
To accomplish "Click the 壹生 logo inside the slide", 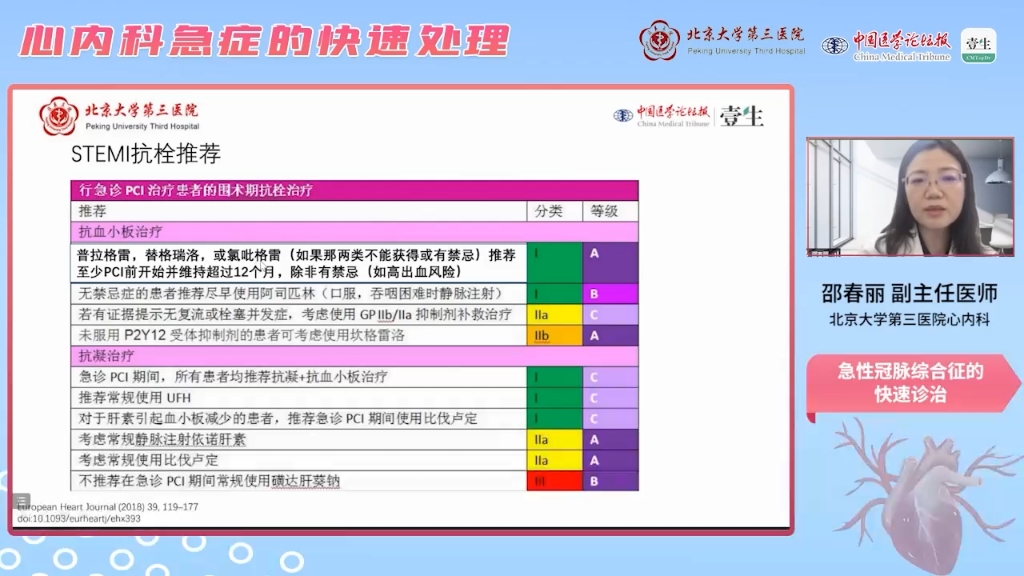I will (741, 116).
